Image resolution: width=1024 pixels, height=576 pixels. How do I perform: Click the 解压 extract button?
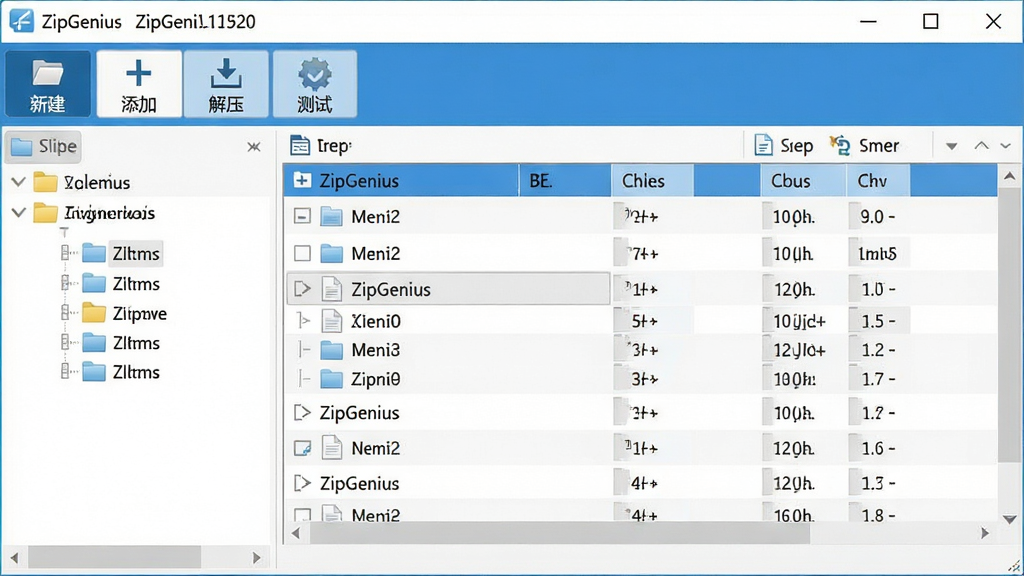(226, 84)
